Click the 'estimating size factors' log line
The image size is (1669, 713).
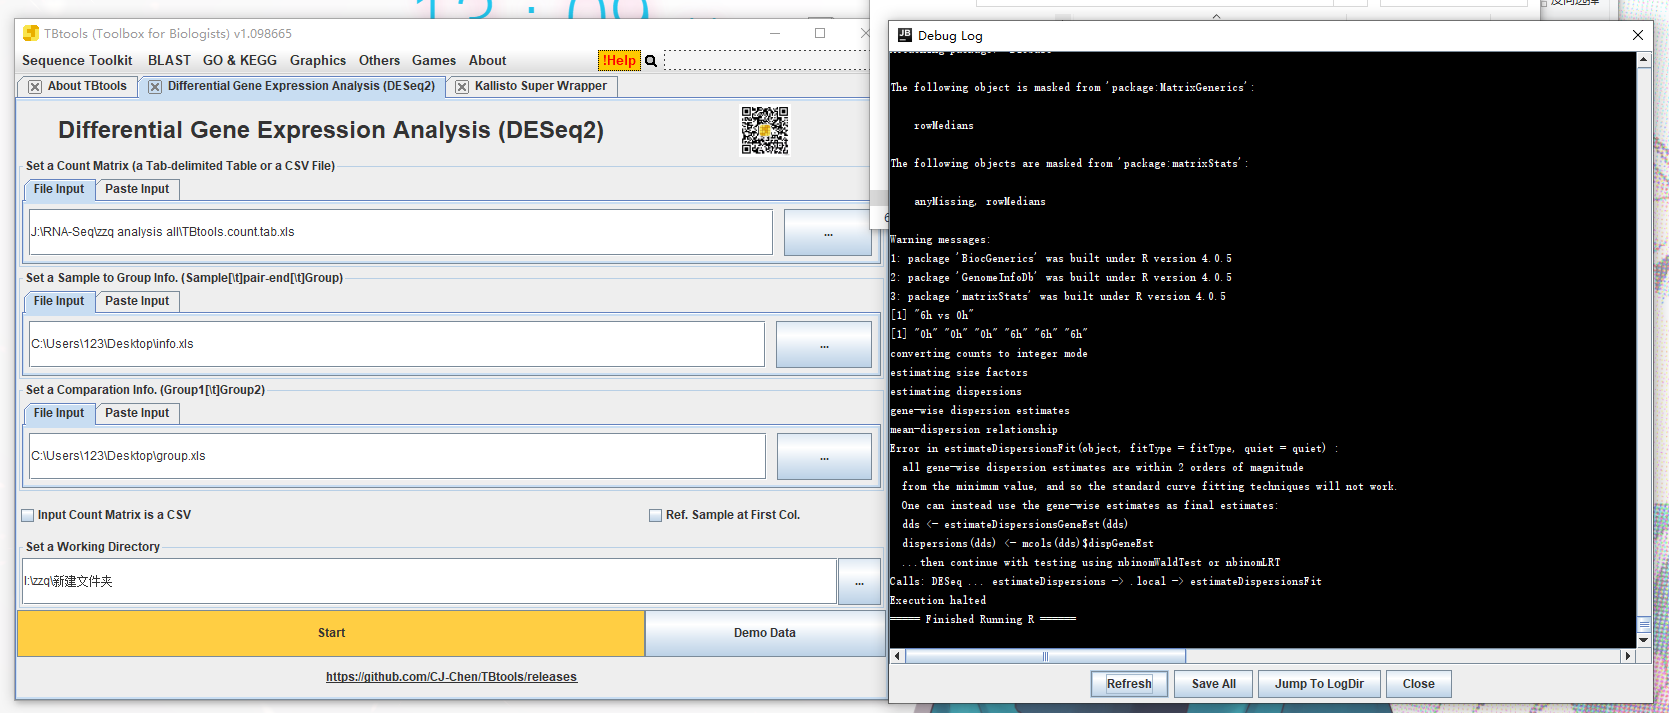click(958, 373)
